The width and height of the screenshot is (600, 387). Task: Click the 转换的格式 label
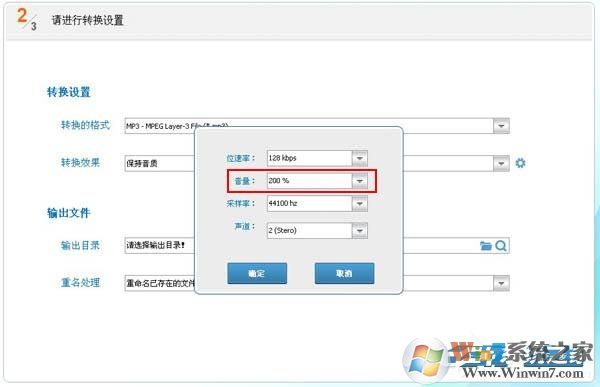pyautogui.click(x=85, y=125)
